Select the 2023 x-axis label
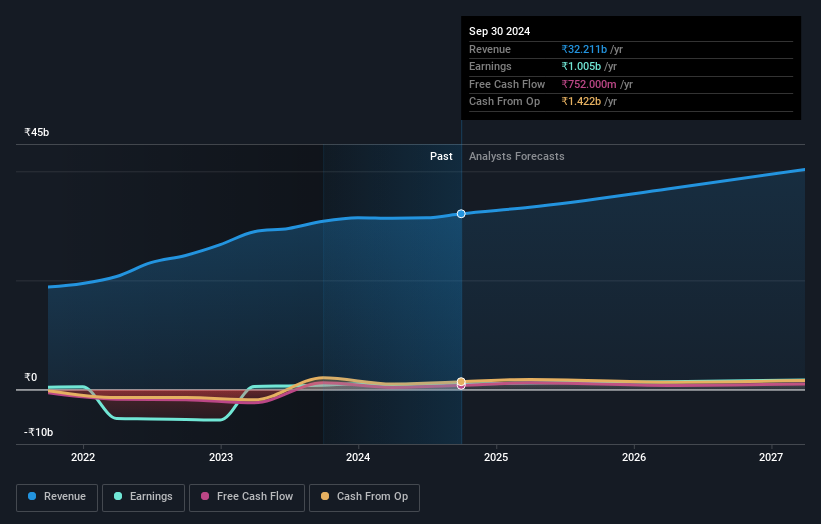Screen dimensions: 821x524 point(221,457)
